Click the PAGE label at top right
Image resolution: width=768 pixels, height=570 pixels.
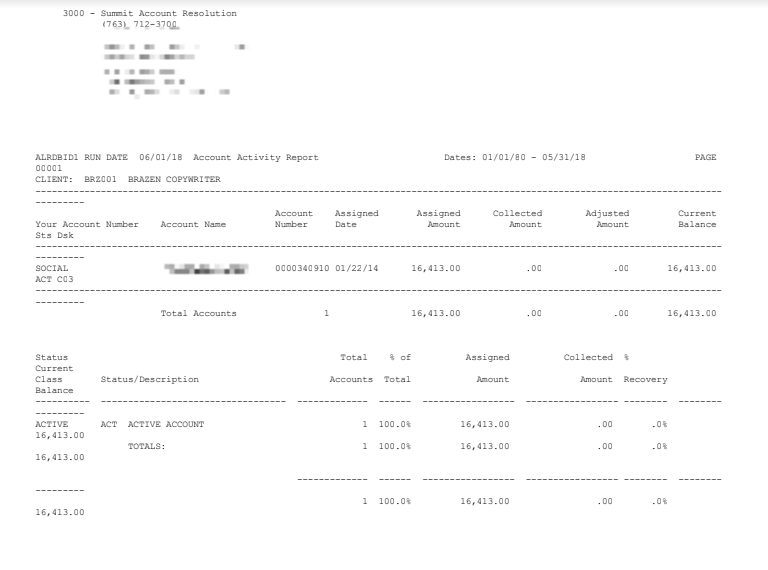[x=704, y=158]
